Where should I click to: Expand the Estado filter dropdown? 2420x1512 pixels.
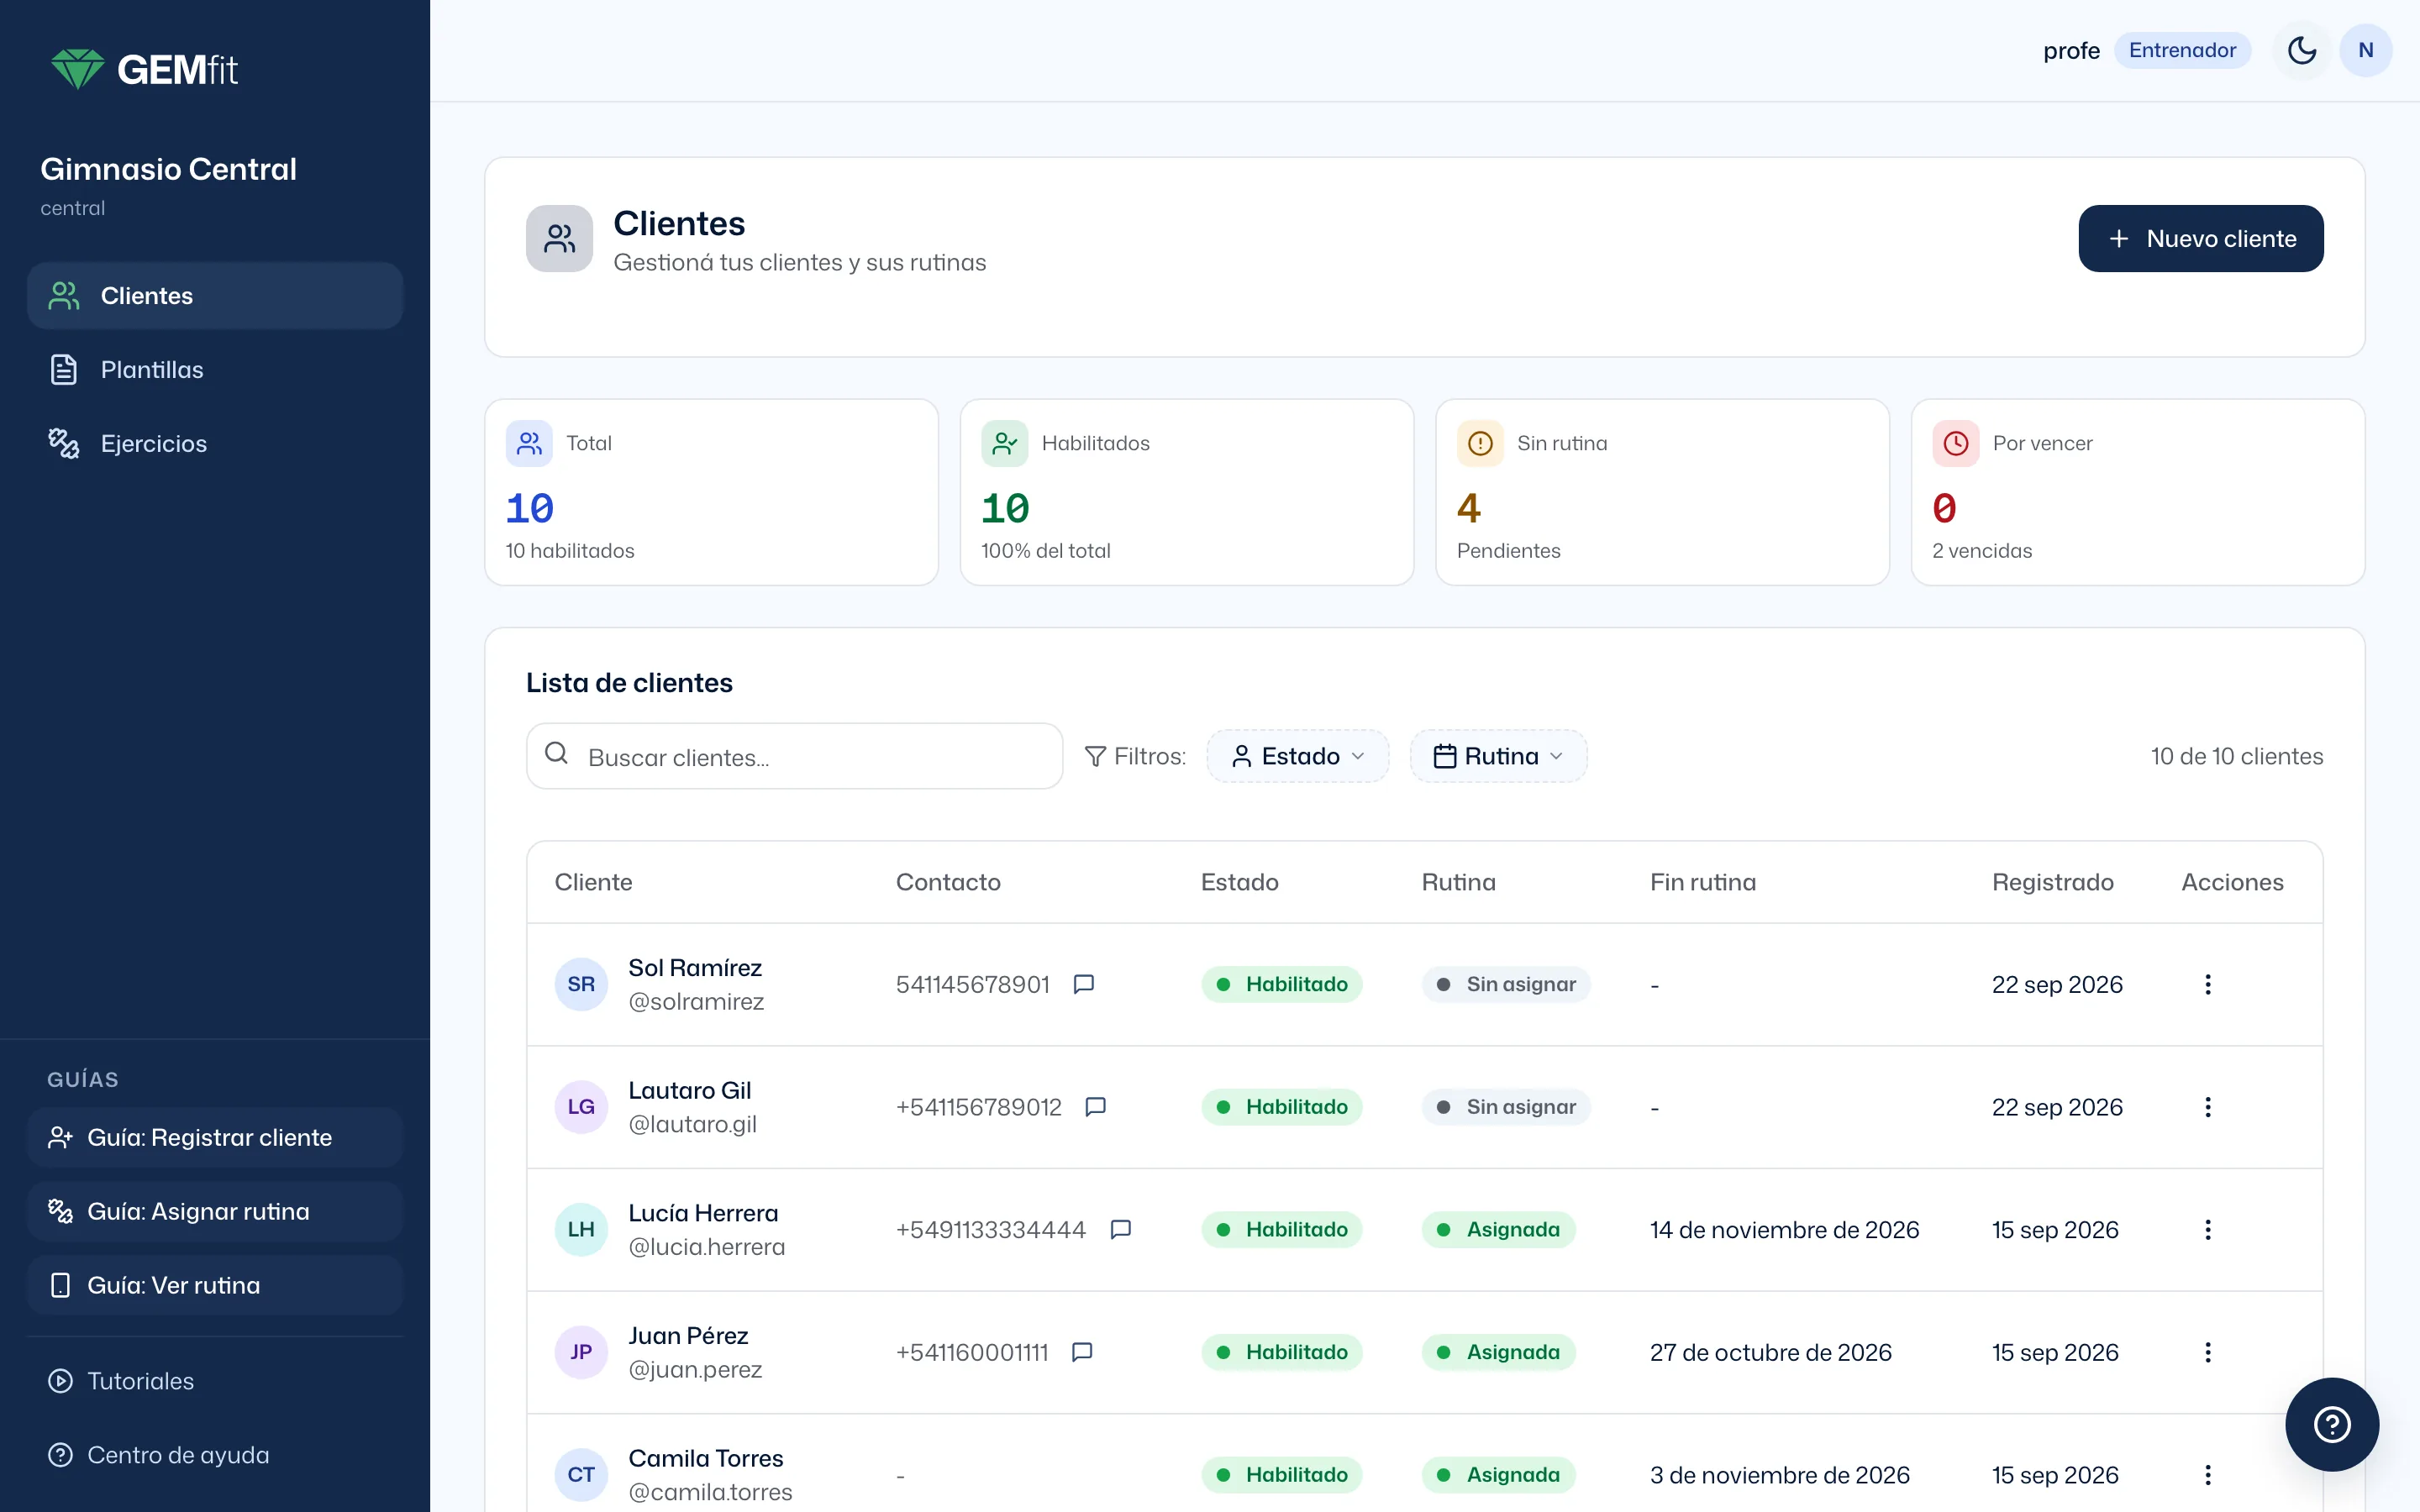point(1297,756)
